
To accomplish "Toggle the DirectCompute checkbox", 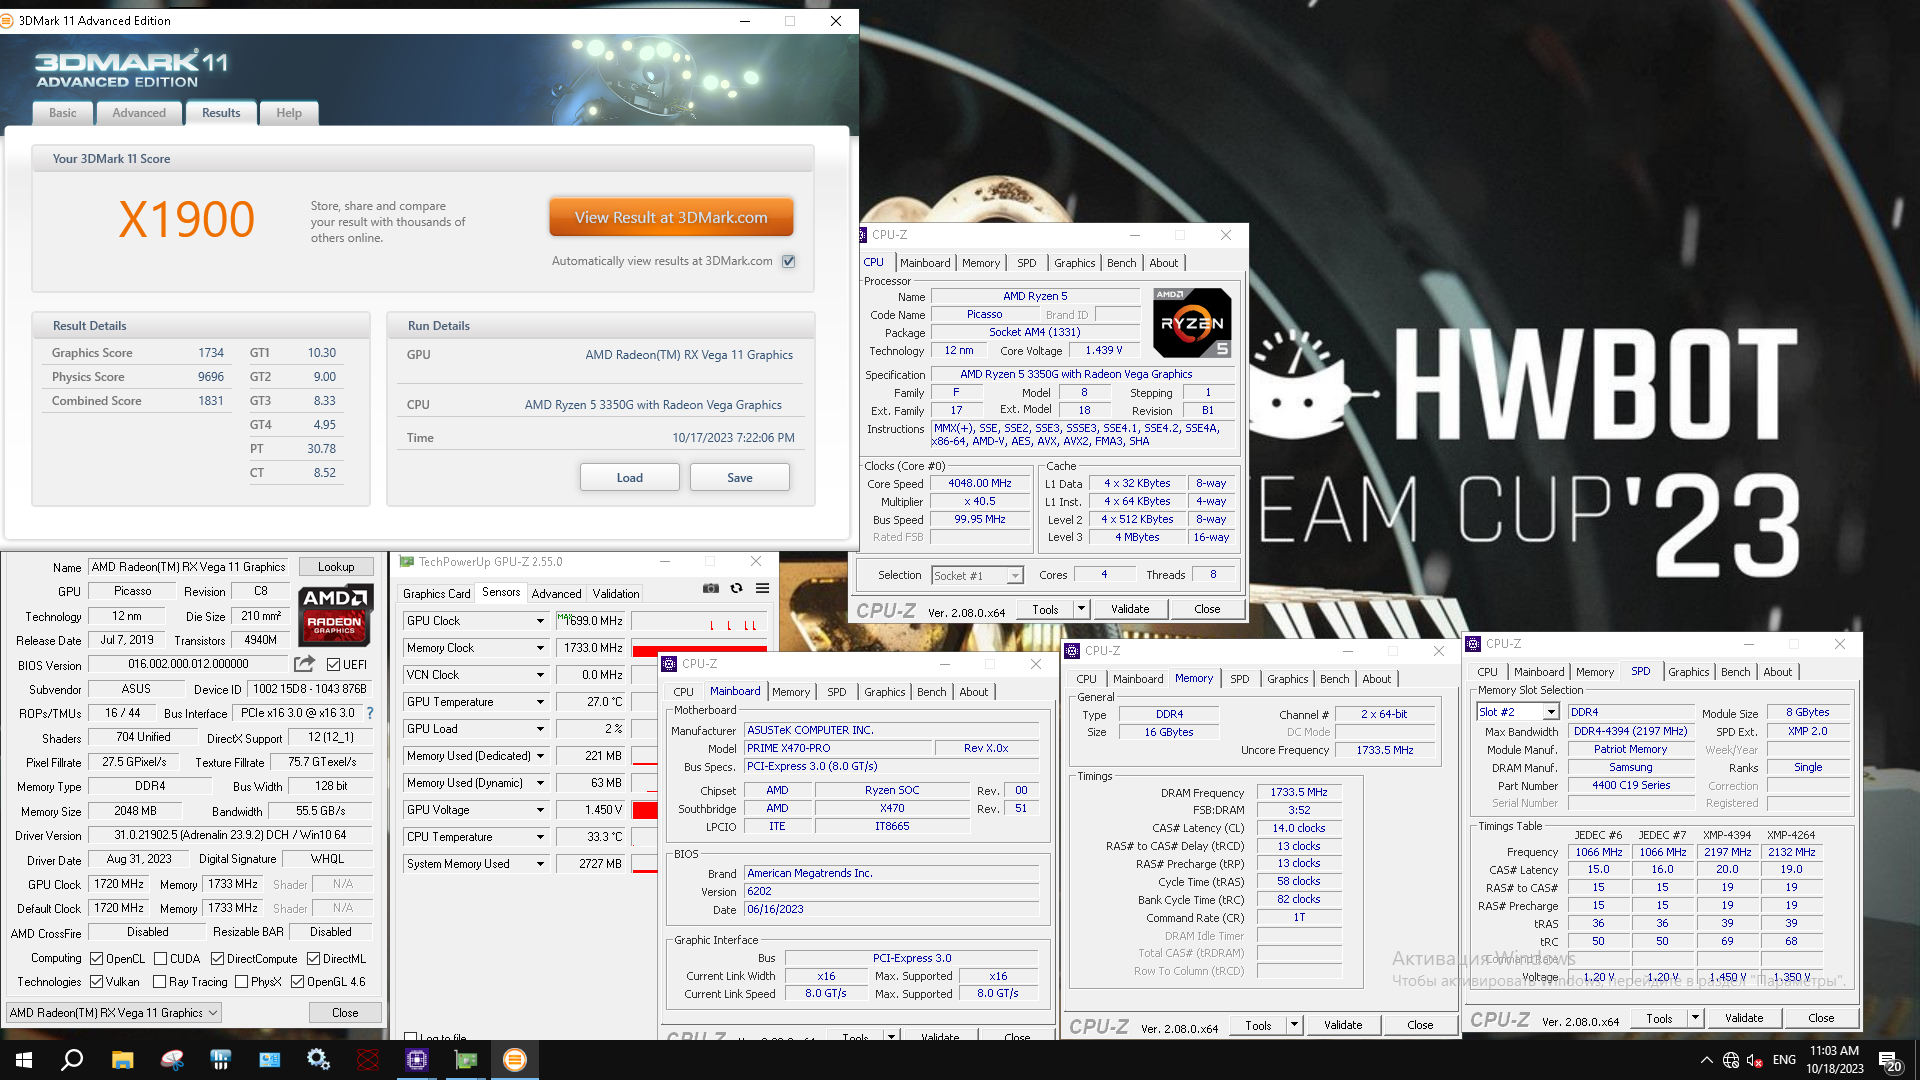I will 217,958.
